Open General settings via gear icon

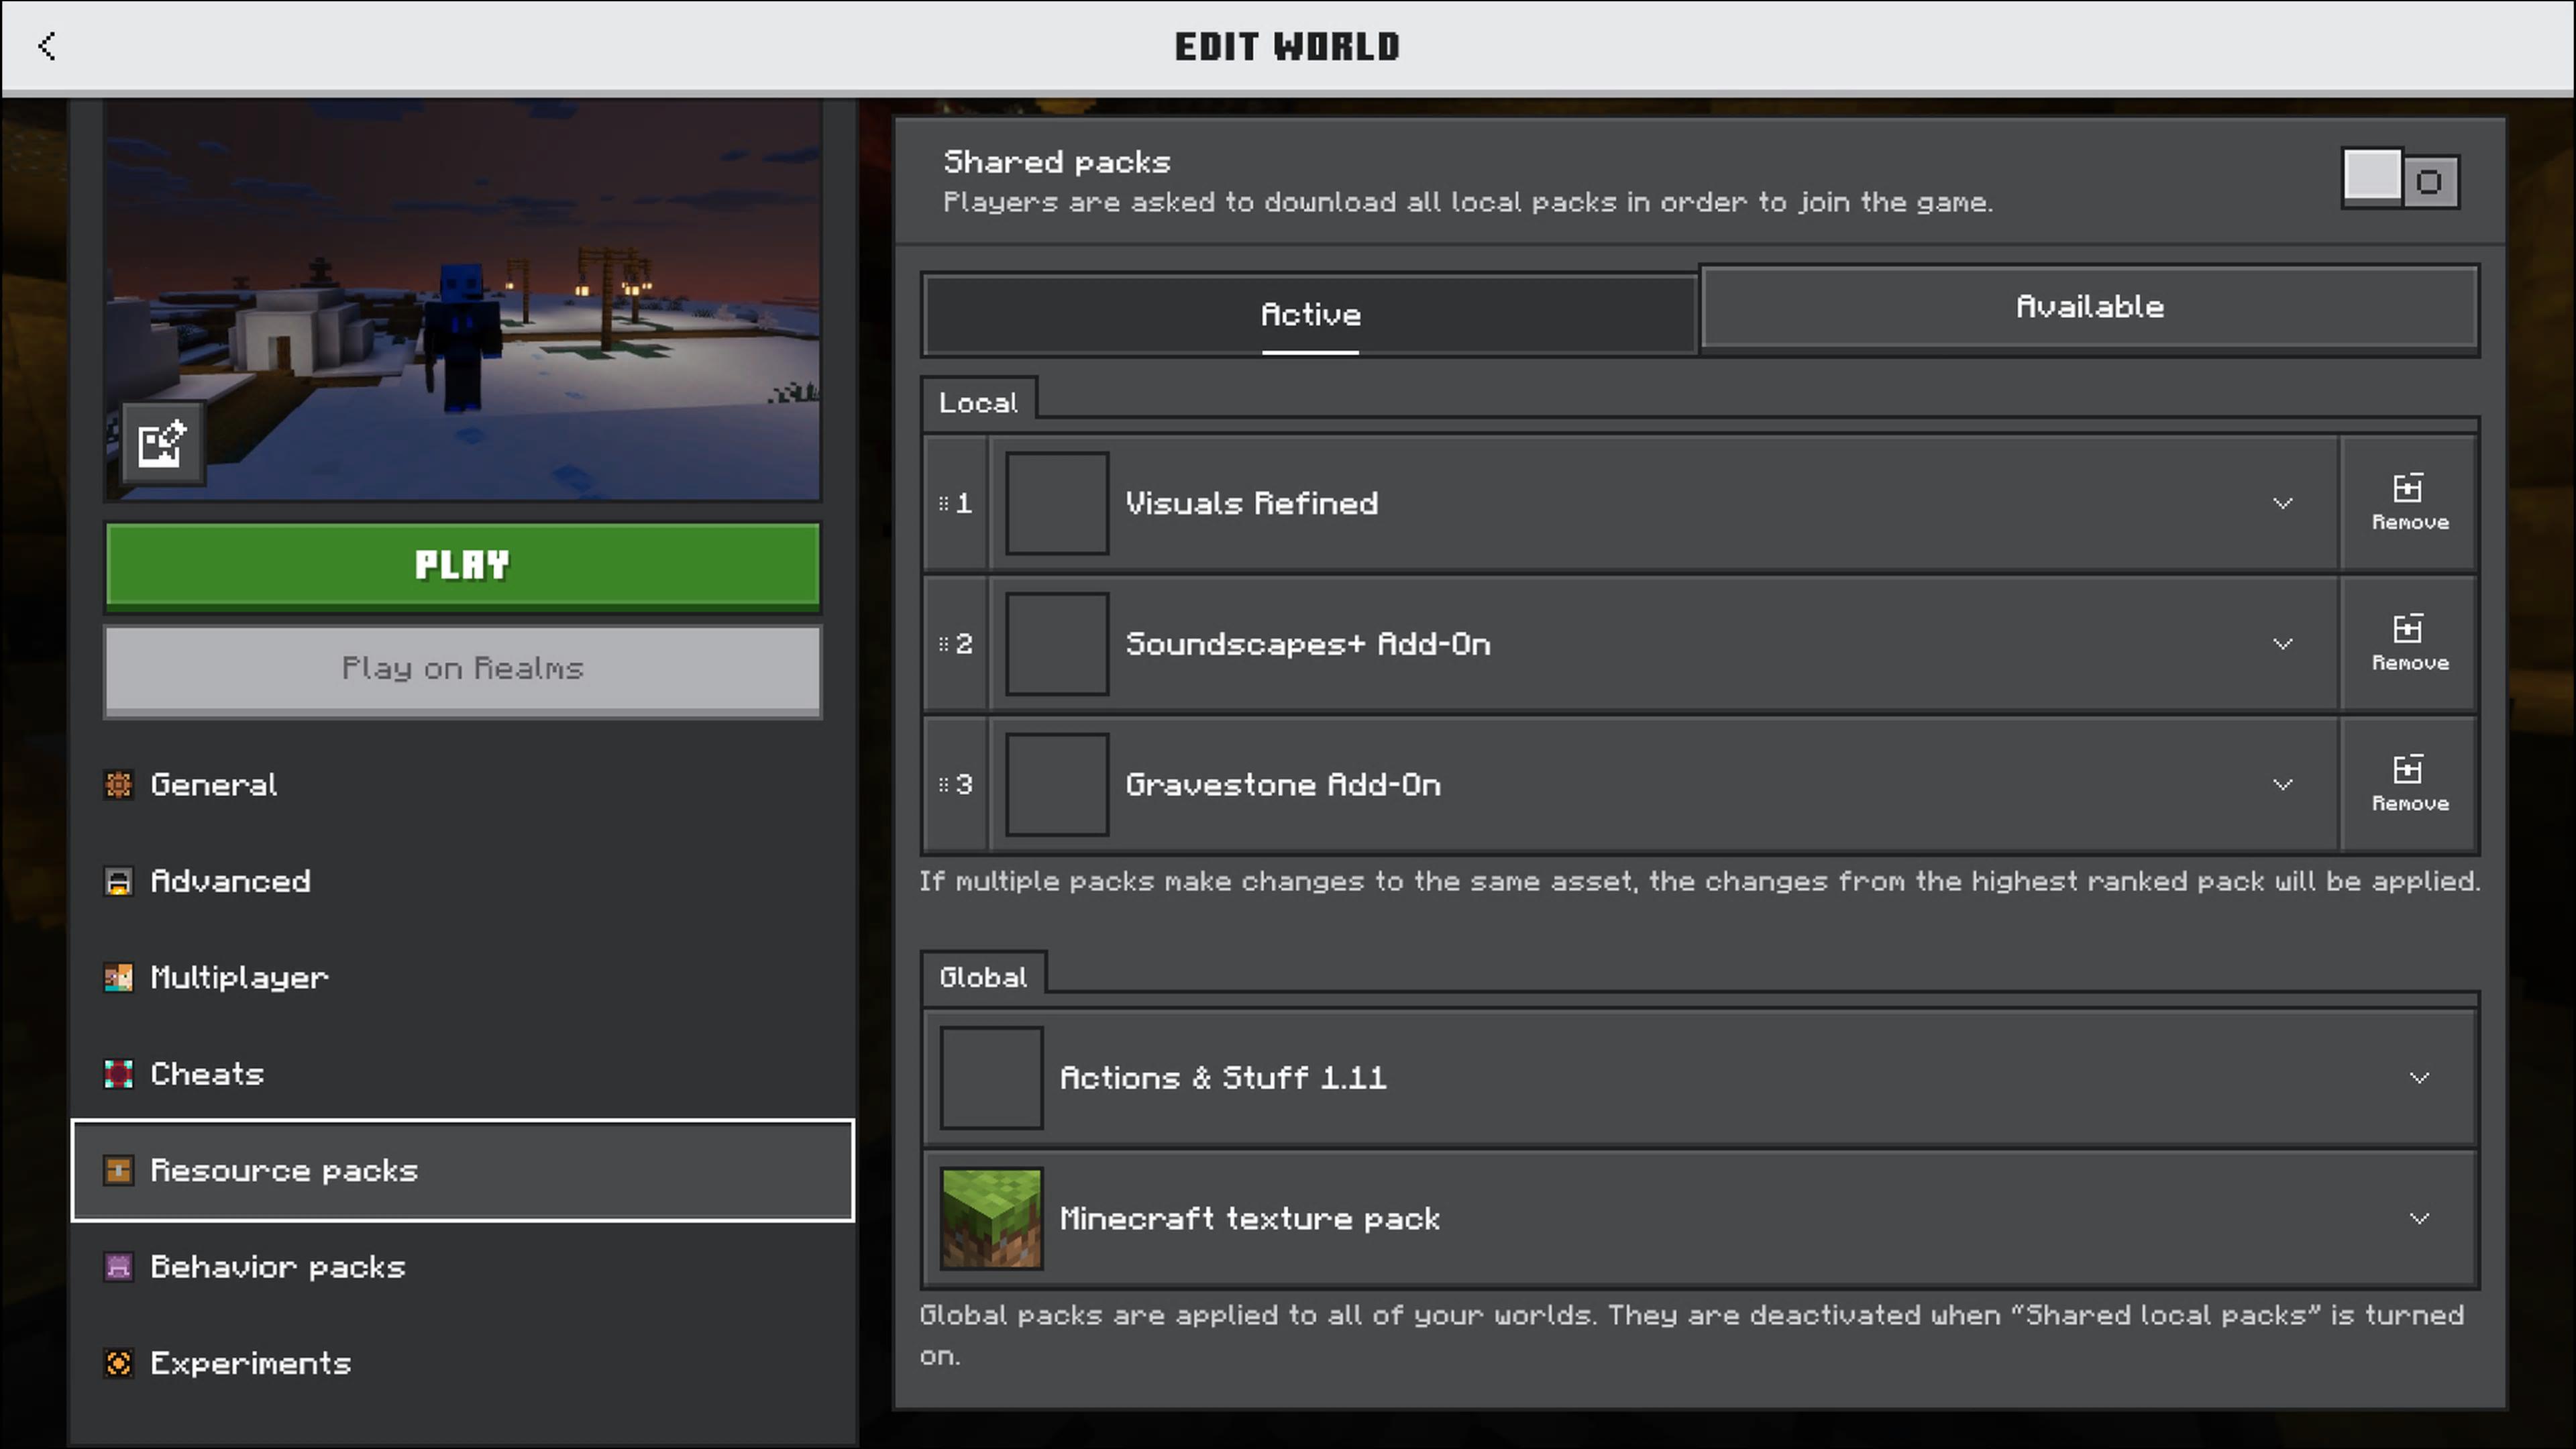click(119, 785)
